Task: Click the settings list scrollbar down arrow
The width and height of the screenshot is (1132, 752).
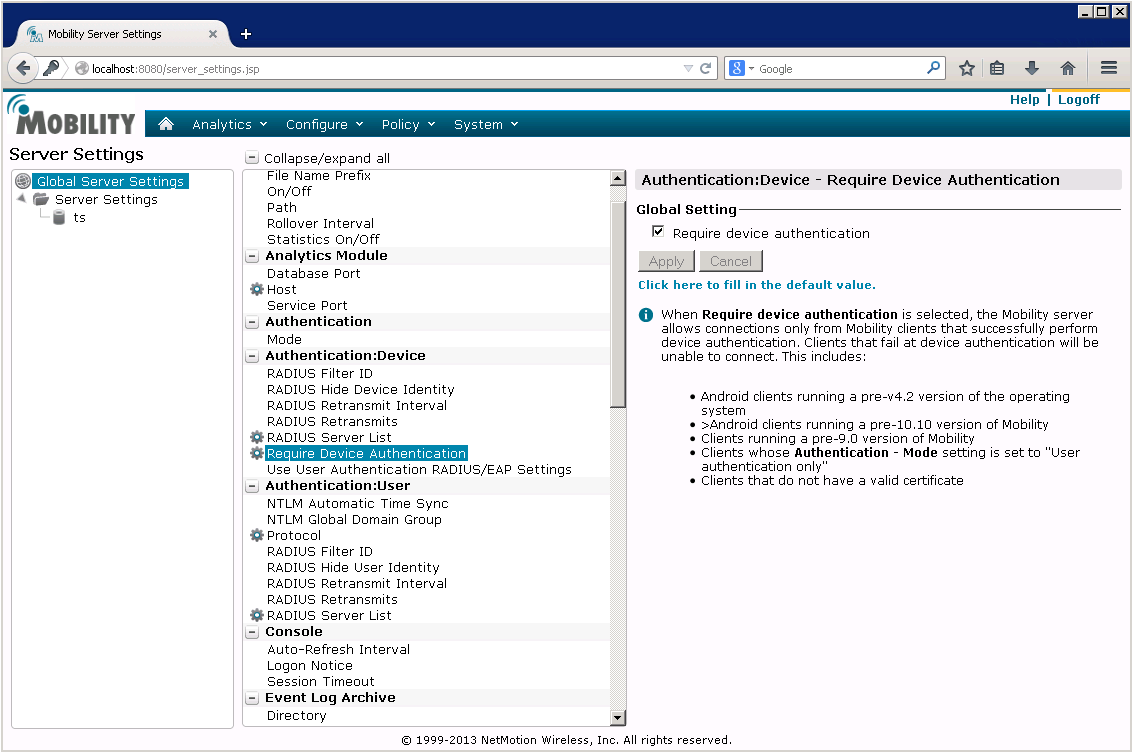Action: [617, 717]
